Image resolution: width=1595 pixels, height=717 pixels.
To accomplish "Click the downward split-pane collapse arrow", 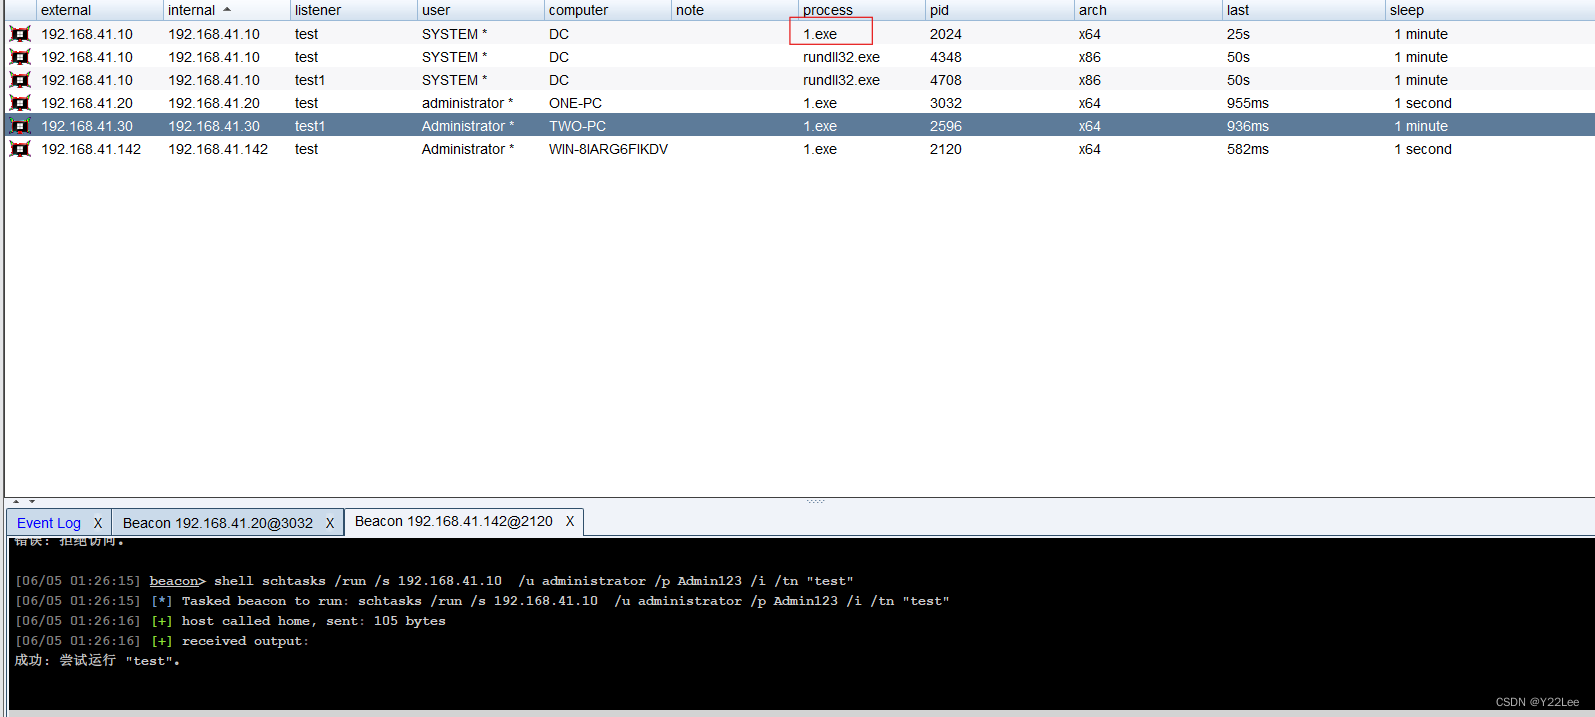I will 32,501.
